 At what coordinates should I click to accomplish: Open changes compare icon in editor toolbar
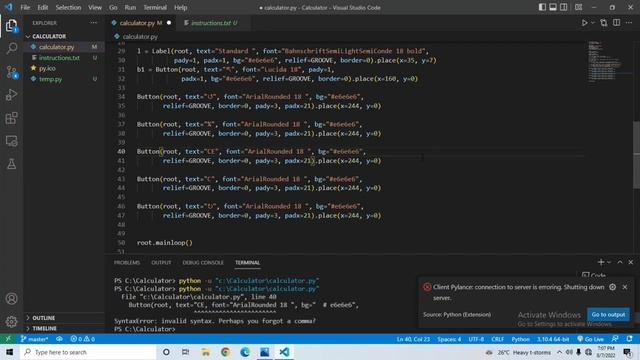coord(604,23)
